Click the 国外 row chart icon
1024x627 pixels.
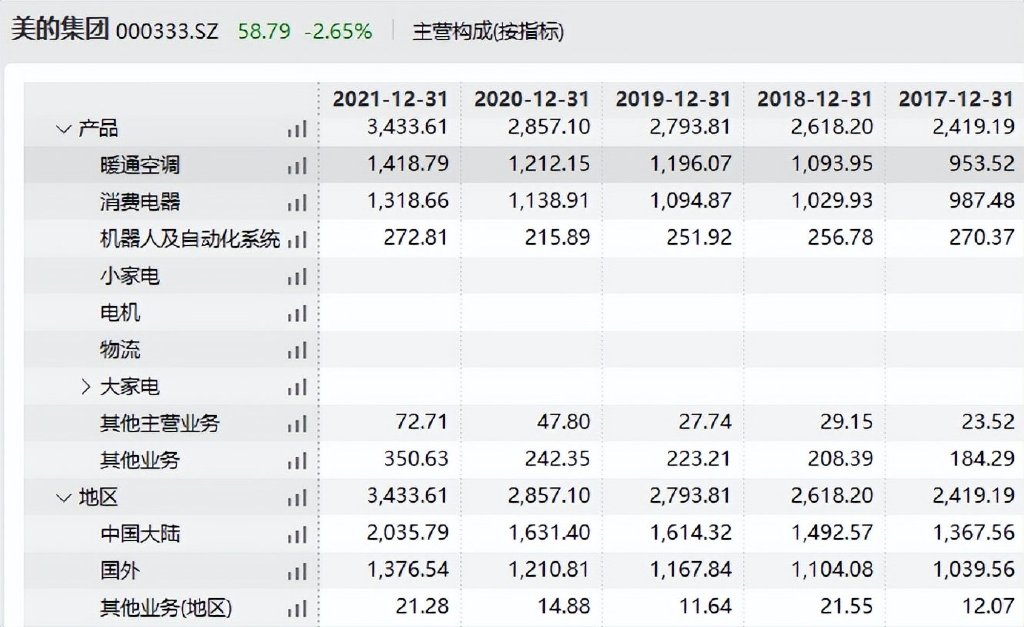(296, 572)
